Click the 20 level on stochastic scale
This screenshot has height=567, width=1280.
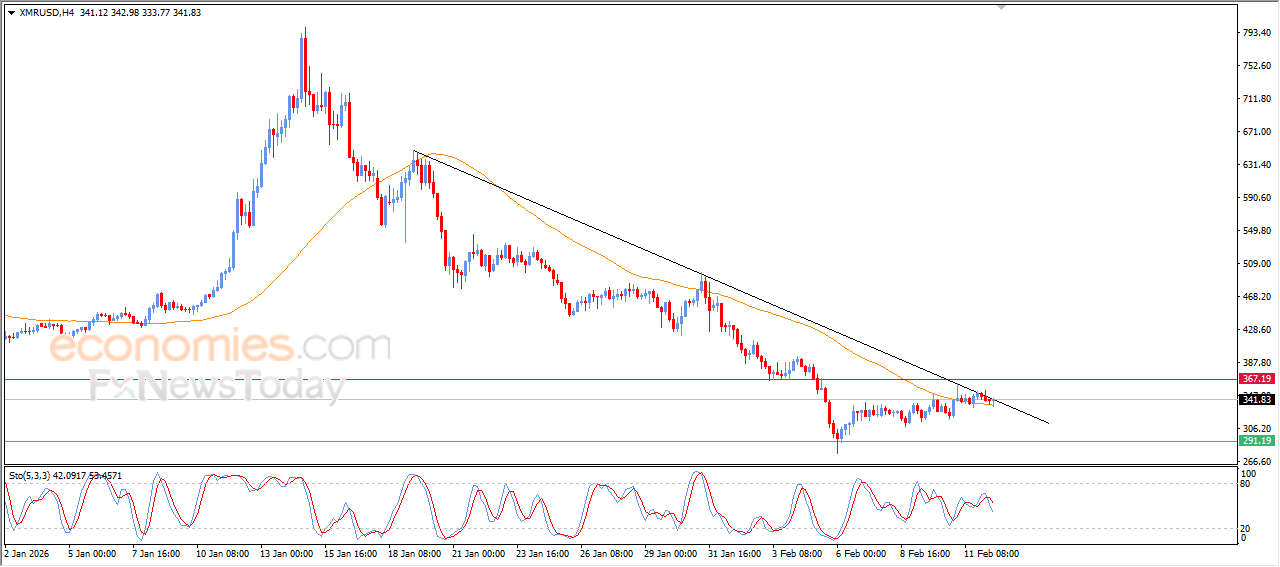(x=1246, y=528)
